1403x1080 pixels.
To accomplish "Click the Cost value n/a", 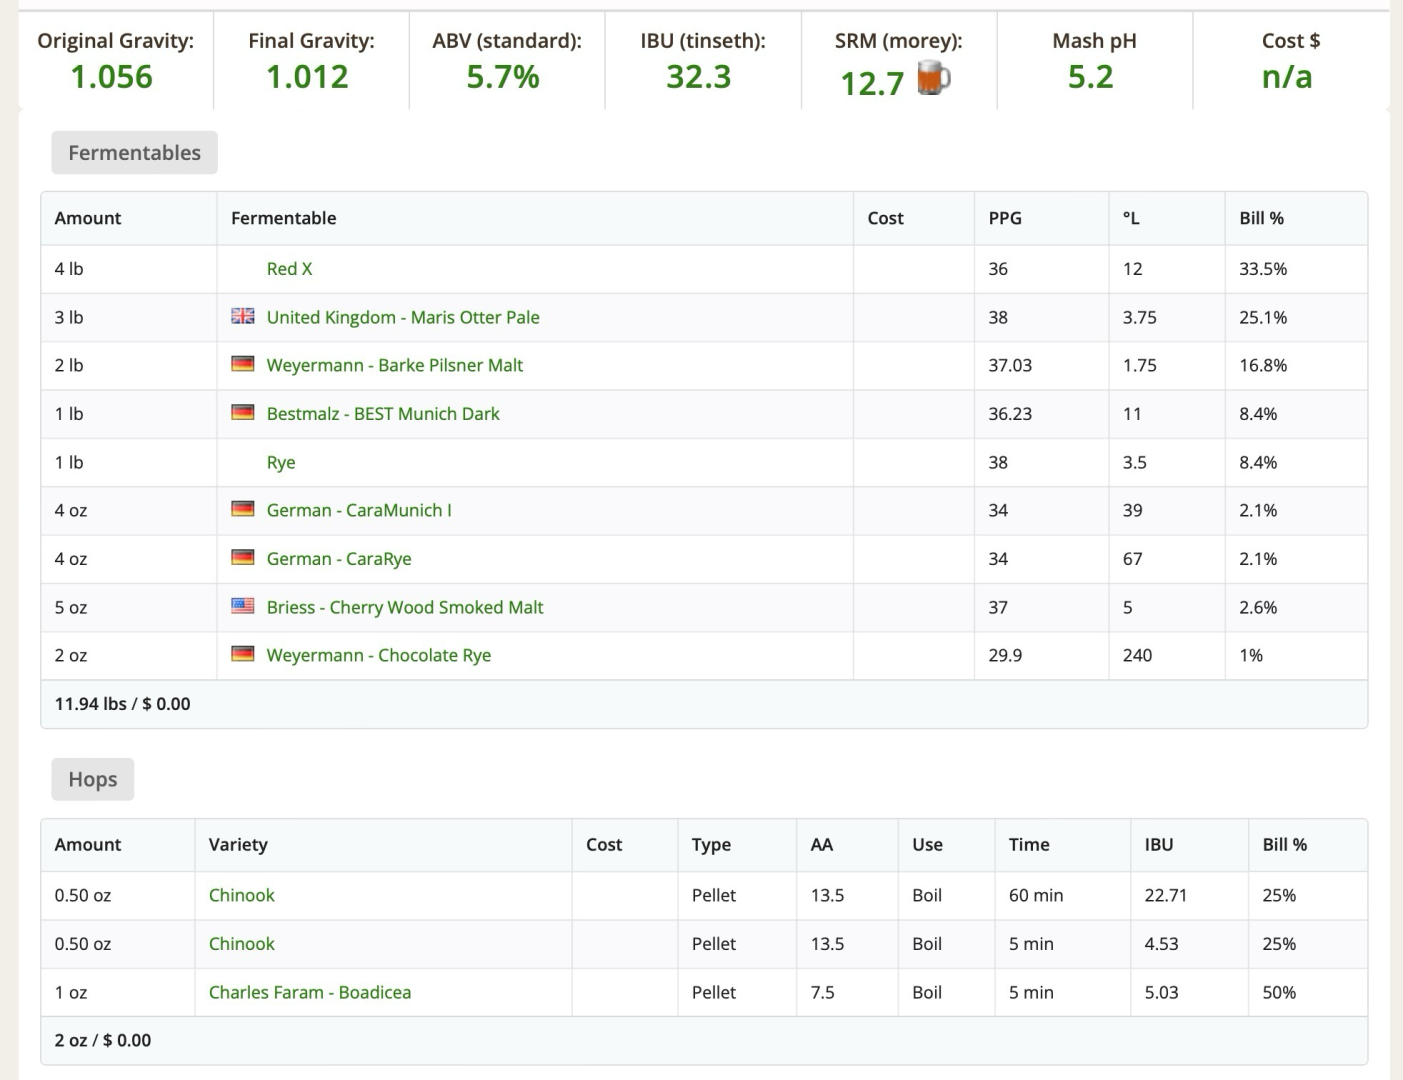I will (1287, 77).
